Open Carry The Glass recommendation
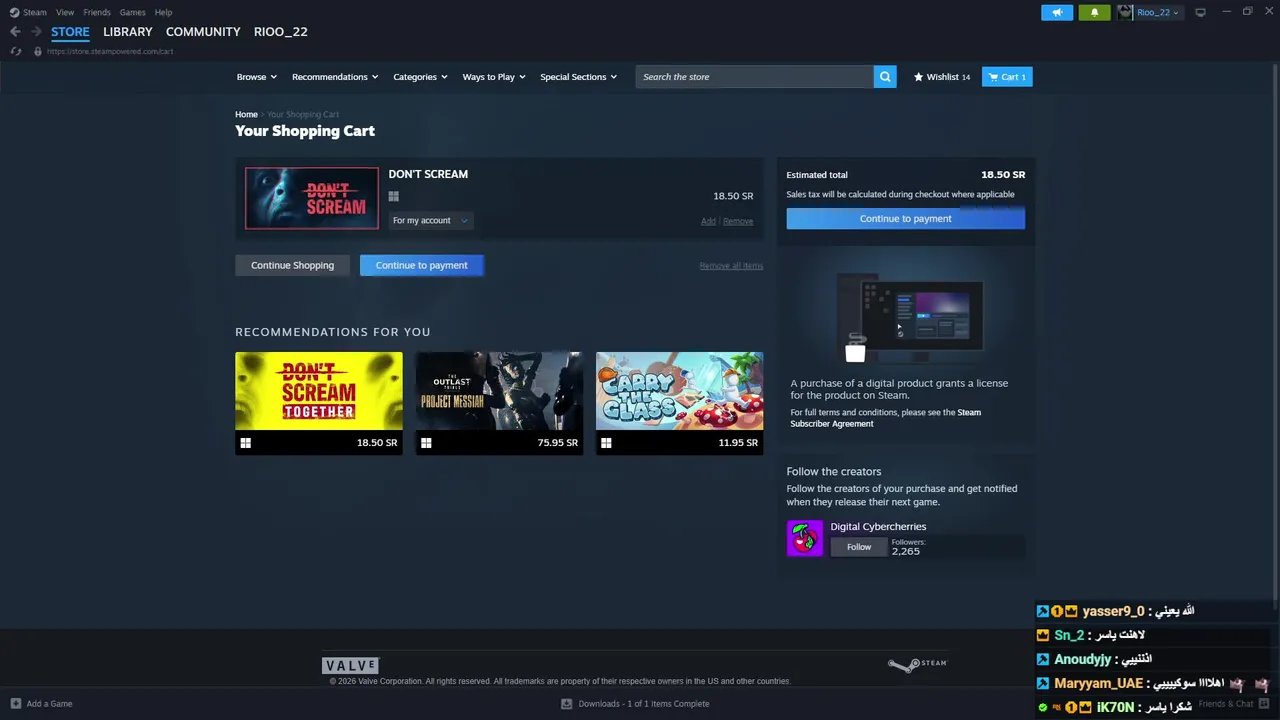 click(x=679, y=403)
